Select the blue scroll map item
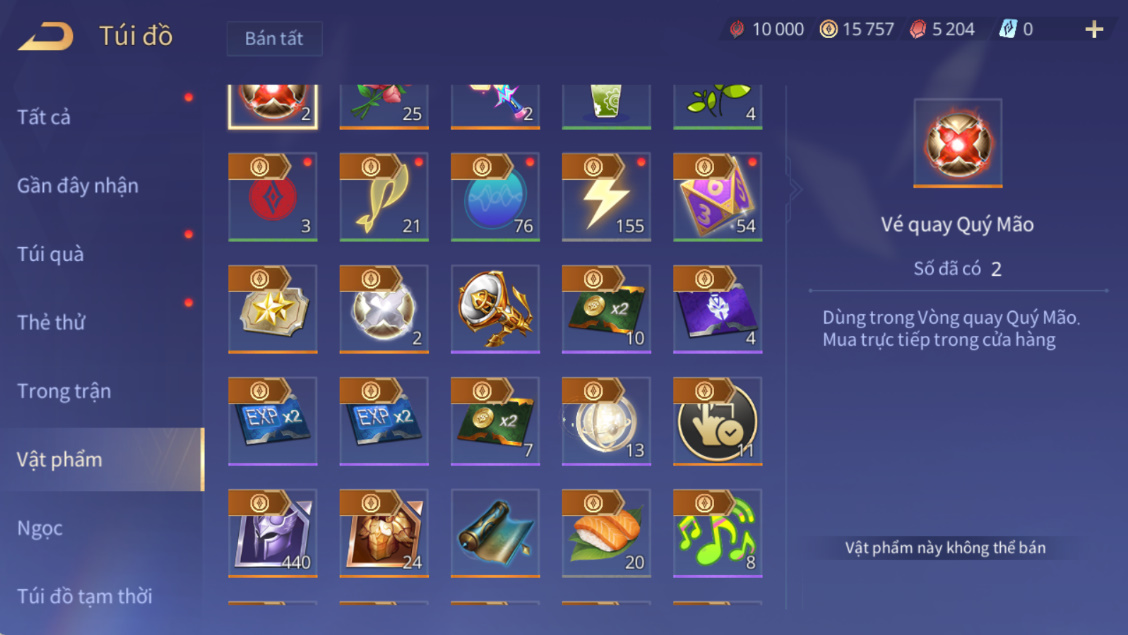The image size is (1128, 635). pyautogui.click(x=495, y=533)
